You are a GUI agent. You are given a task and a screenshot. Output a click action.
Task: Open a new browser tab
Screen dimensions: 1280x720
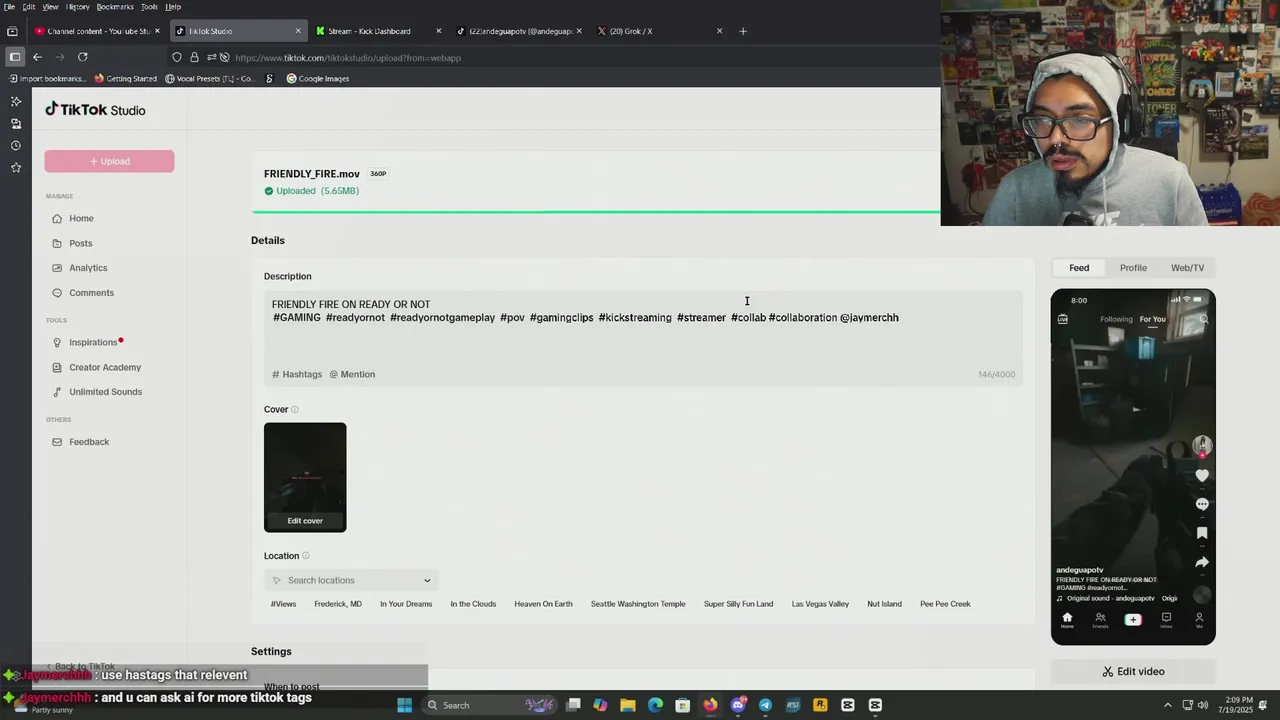click(743, 31)
